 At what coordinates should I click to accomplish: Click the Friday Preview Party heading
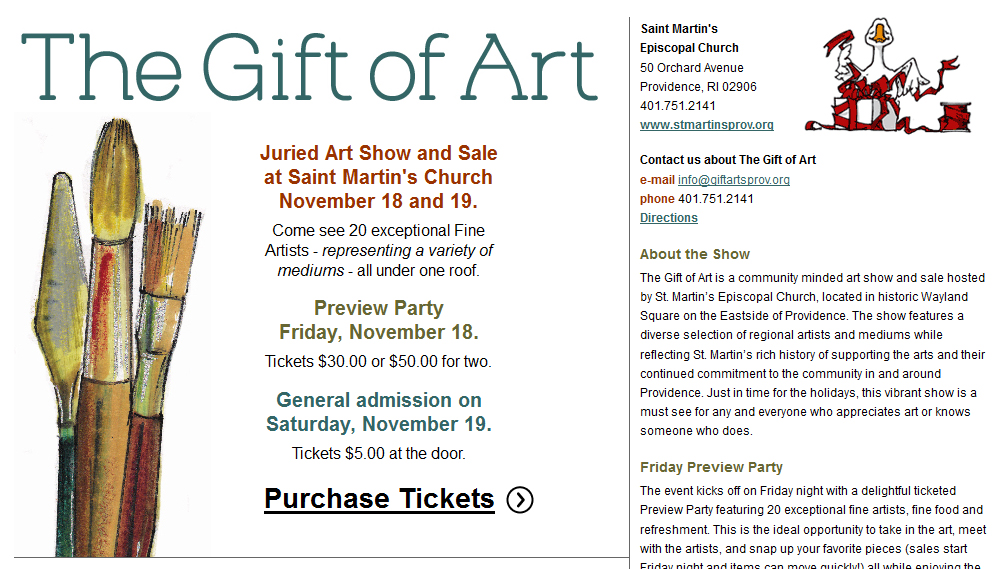[x=711, y=468]
